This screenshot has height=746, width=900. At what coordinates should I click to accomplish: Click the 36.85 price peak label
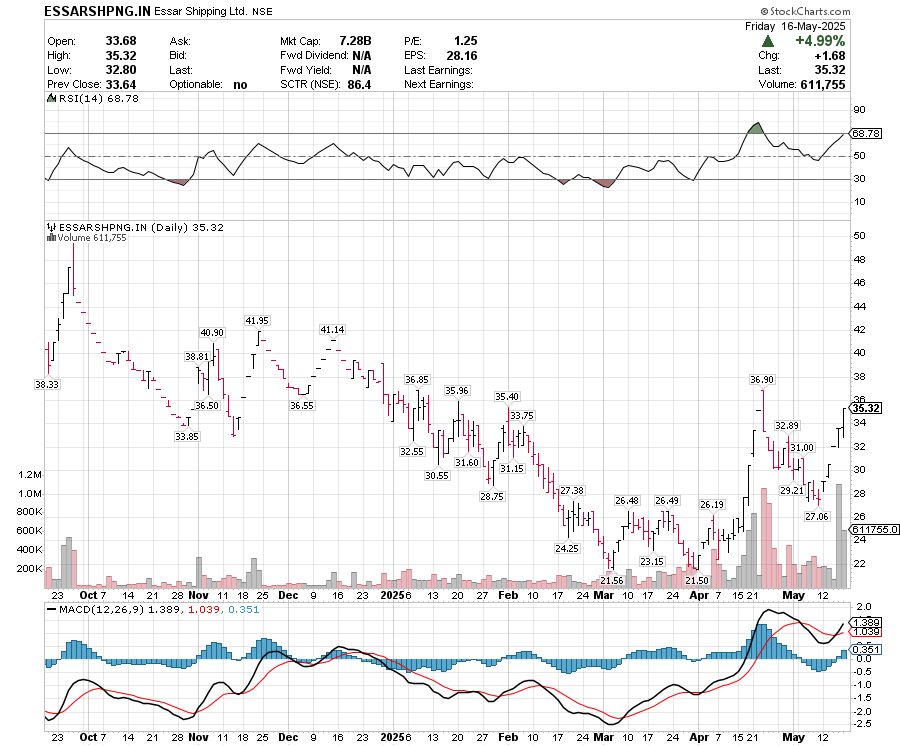pyautogui.click(x=417, y=380)
